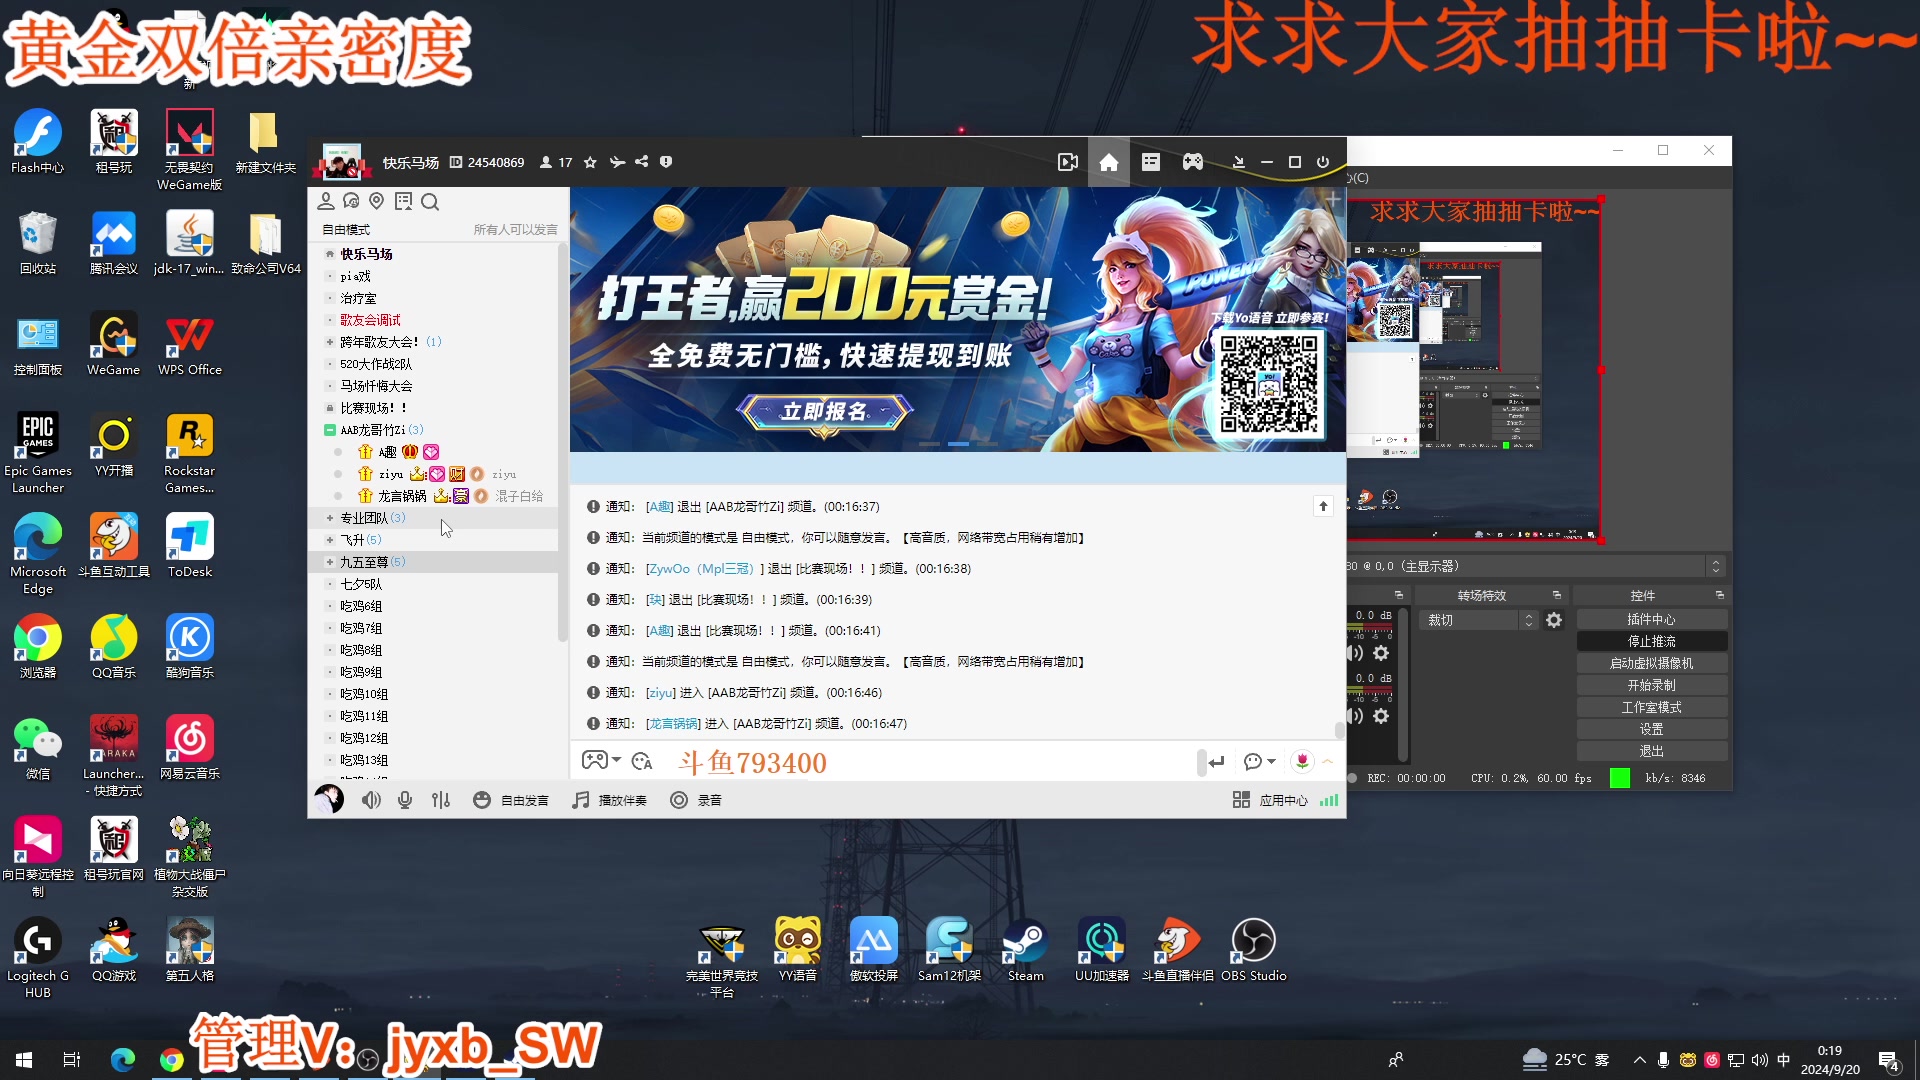Open the member list person icon
1920x1080 pixels.
click(326, 202)
